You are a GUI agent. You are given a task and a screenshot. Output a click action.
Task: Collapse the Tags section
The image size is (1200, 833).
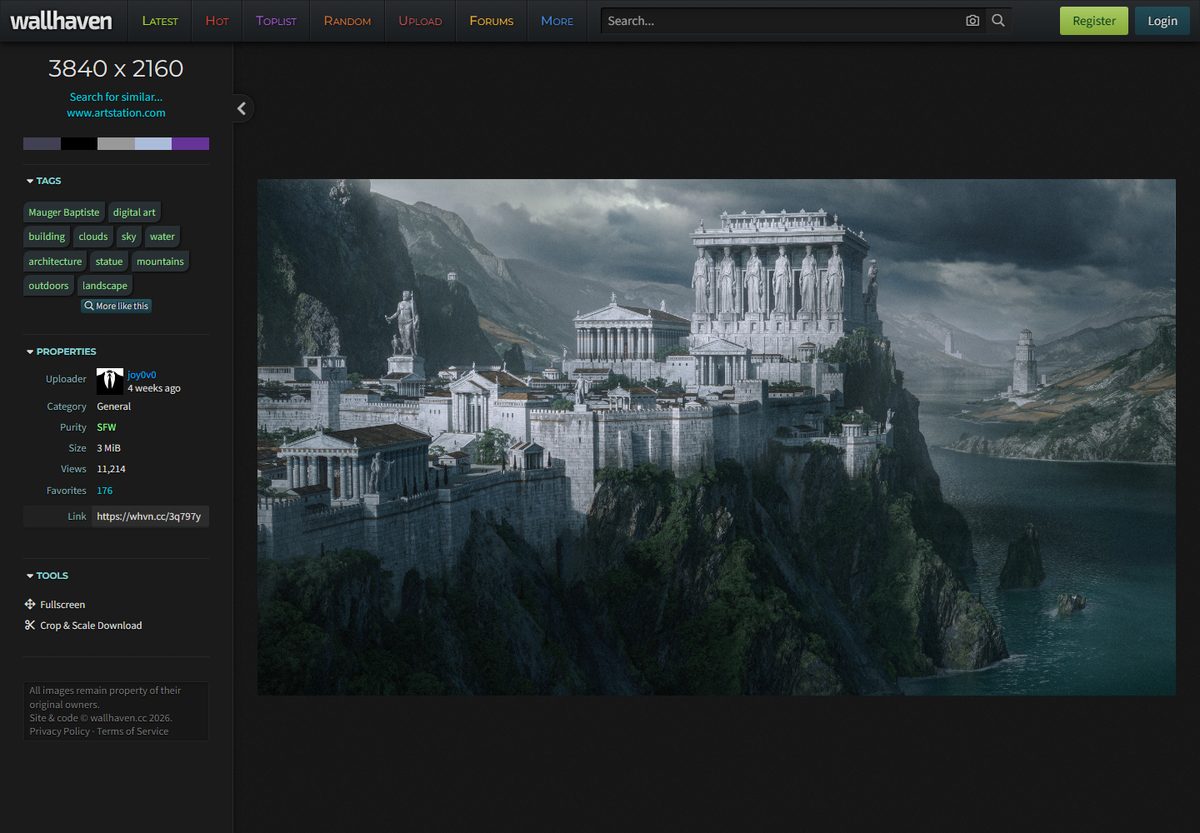[x=44, y=181]
